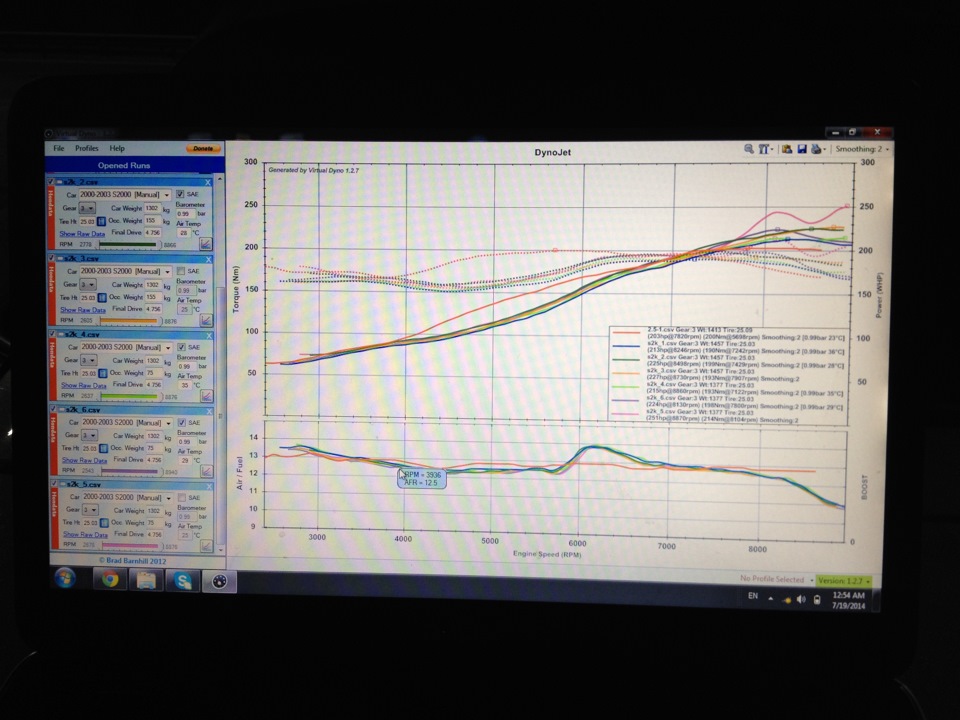Click the Donate button
Screen dimensions: 960x720
203,149
